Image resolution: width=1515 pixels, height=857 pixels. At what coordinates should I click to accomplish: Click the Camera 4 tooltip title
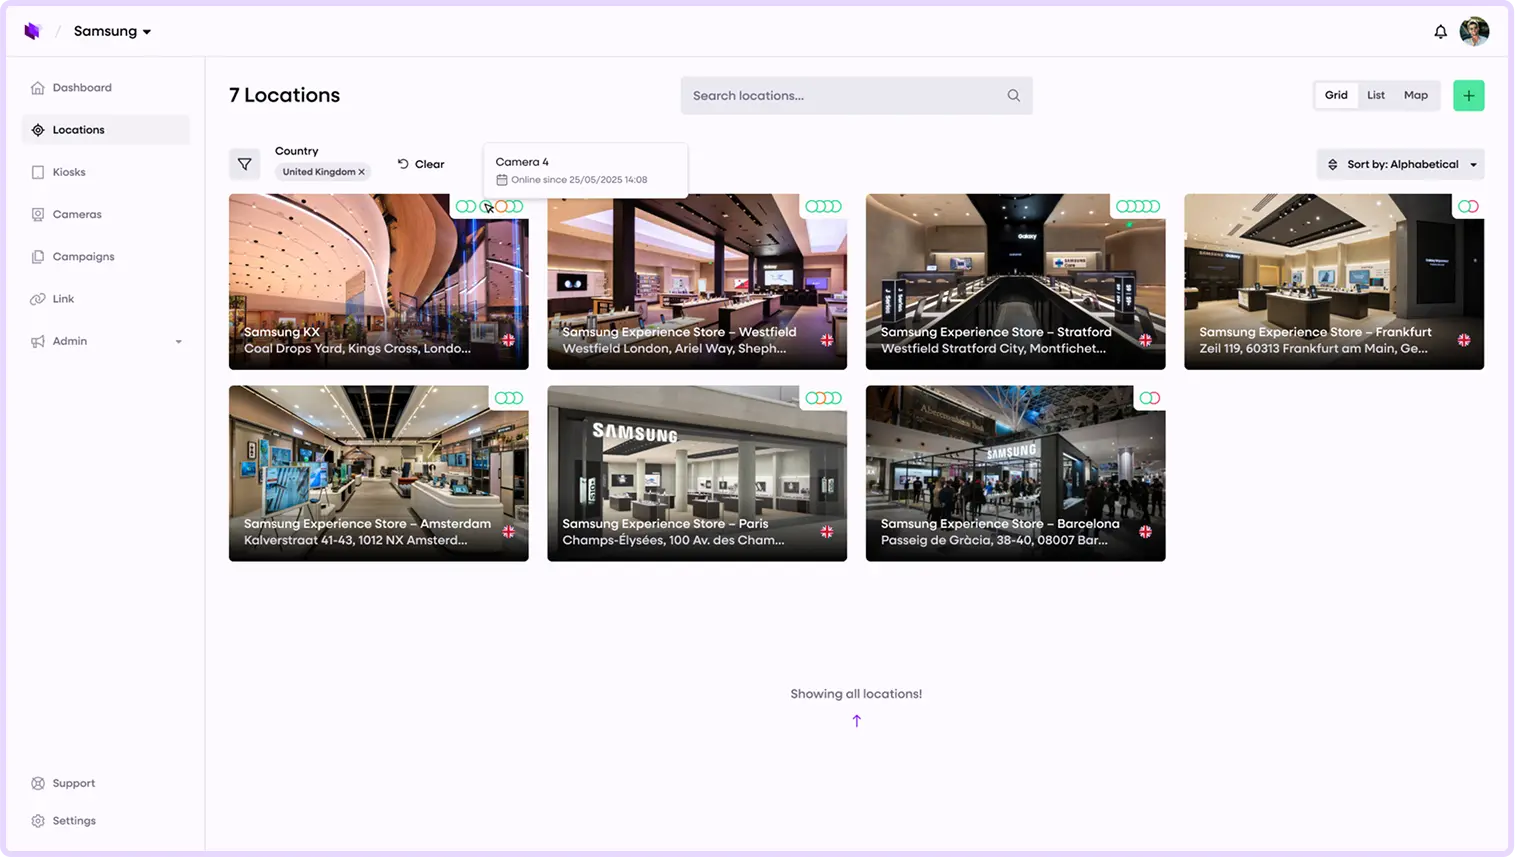pyautogui.click(x=522, y=162)
